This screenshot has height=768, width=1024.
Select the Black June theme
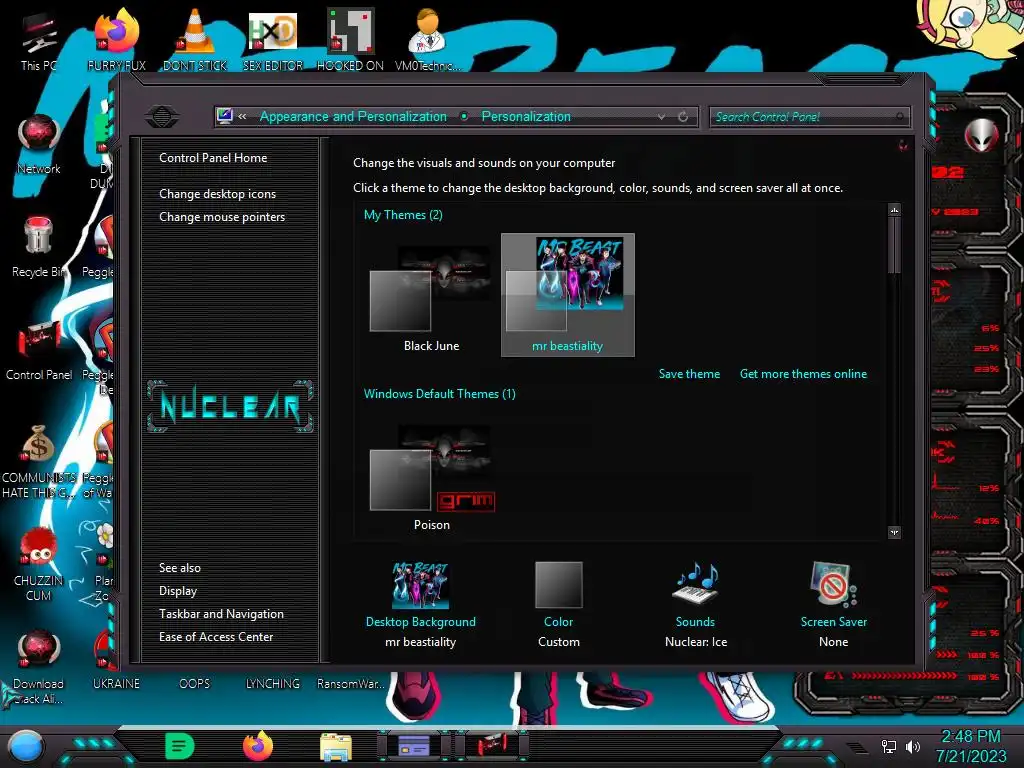point(431,297)
